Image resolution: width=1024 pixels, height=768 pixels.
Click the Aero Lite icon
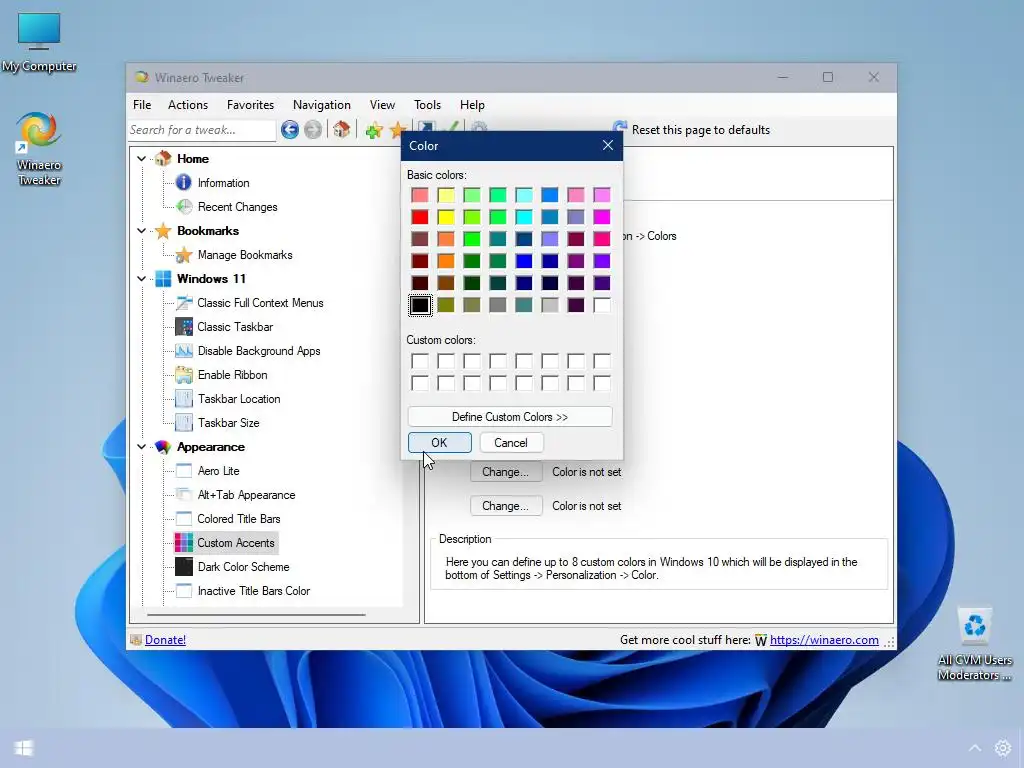pos(184,471)
